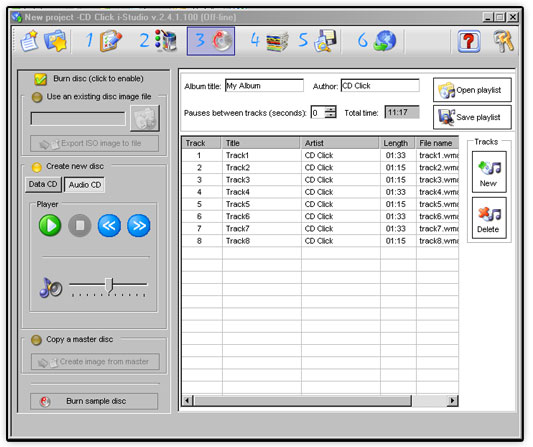Select Use an existing disc image file
Image resolution: width=533 pixels, height=447 pixels.
(37, 98)
